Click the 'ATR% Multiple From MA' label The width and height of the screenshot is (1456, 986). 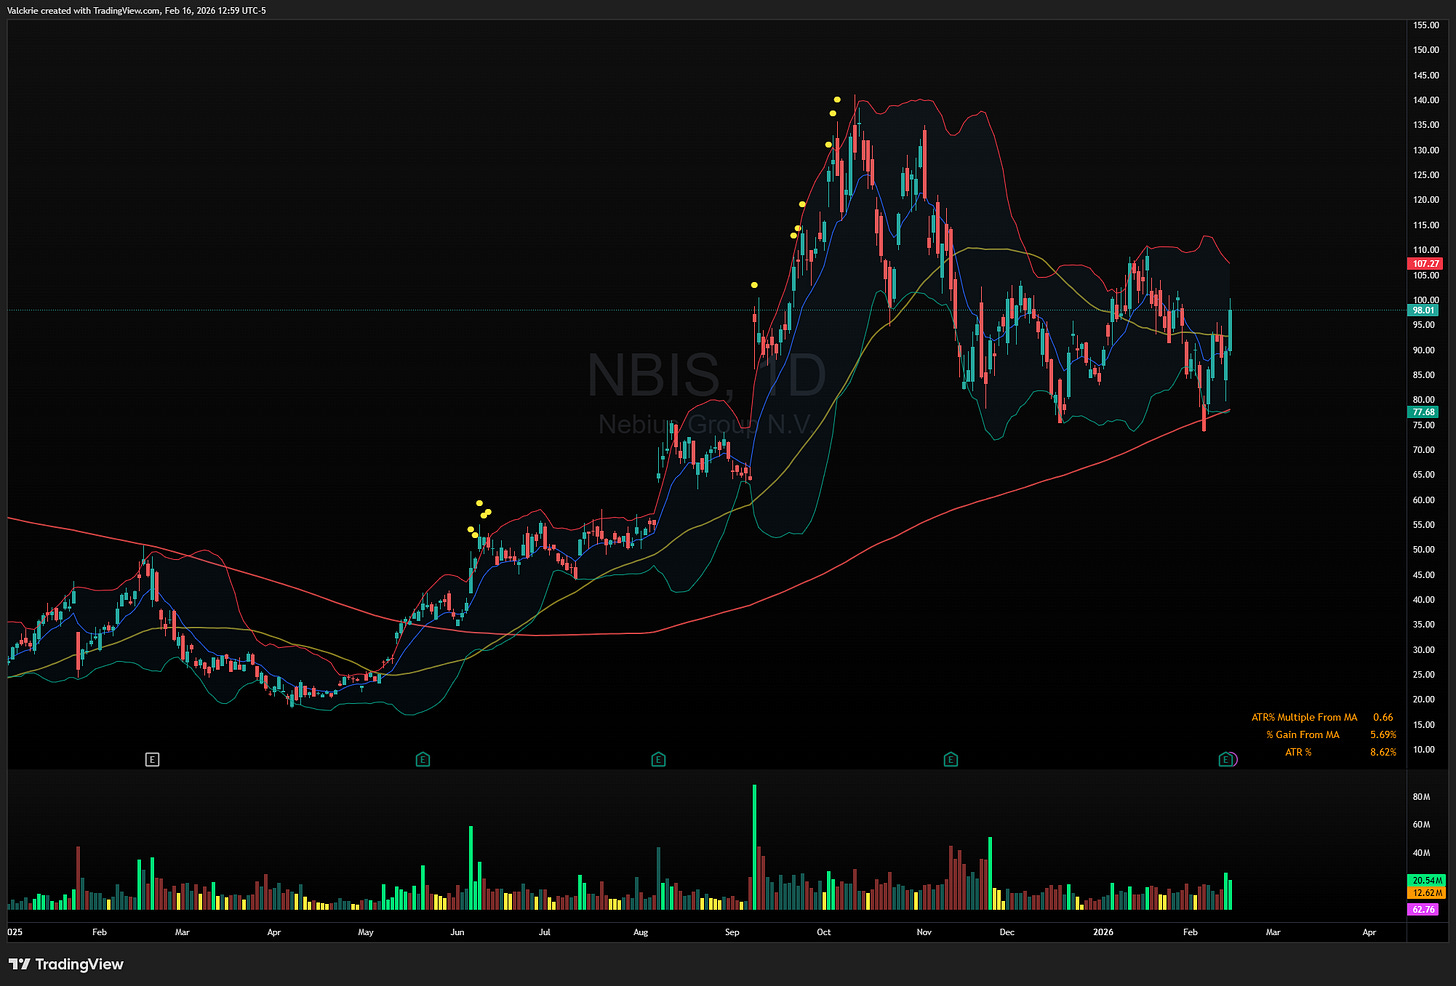(1304, 718)
